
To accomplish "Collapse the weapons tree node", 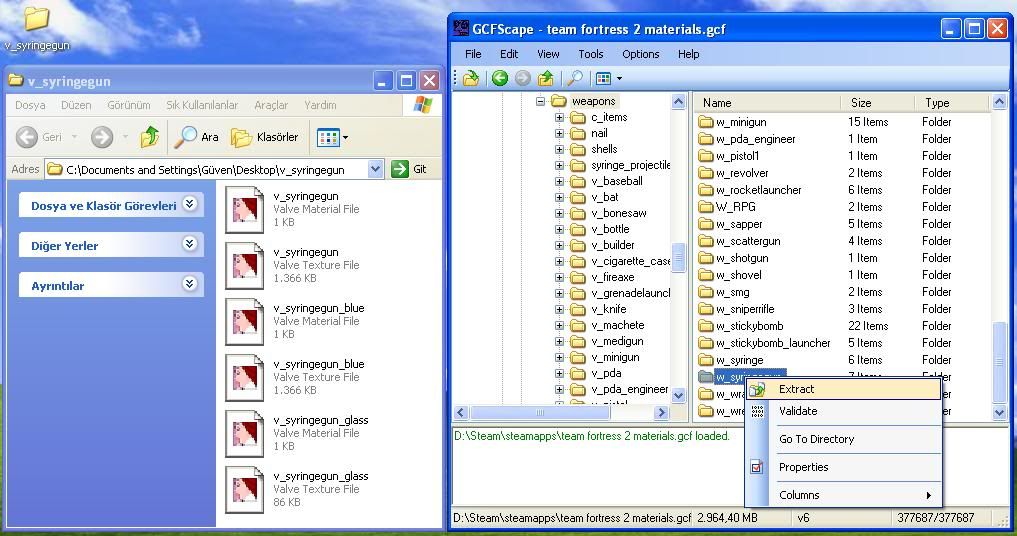I will 541,101.
